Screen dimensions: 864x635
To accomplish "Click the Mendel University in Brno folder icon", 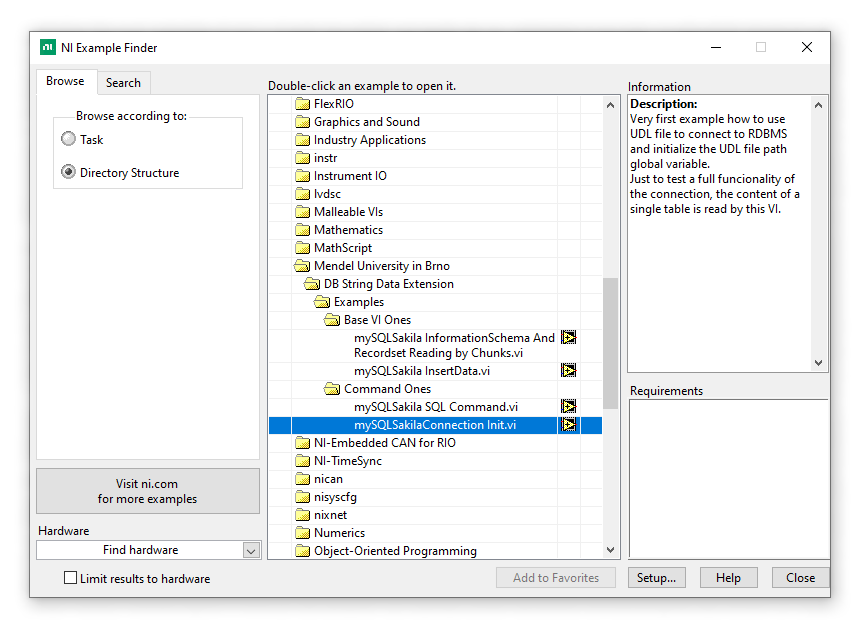I will tap(302, 266).
